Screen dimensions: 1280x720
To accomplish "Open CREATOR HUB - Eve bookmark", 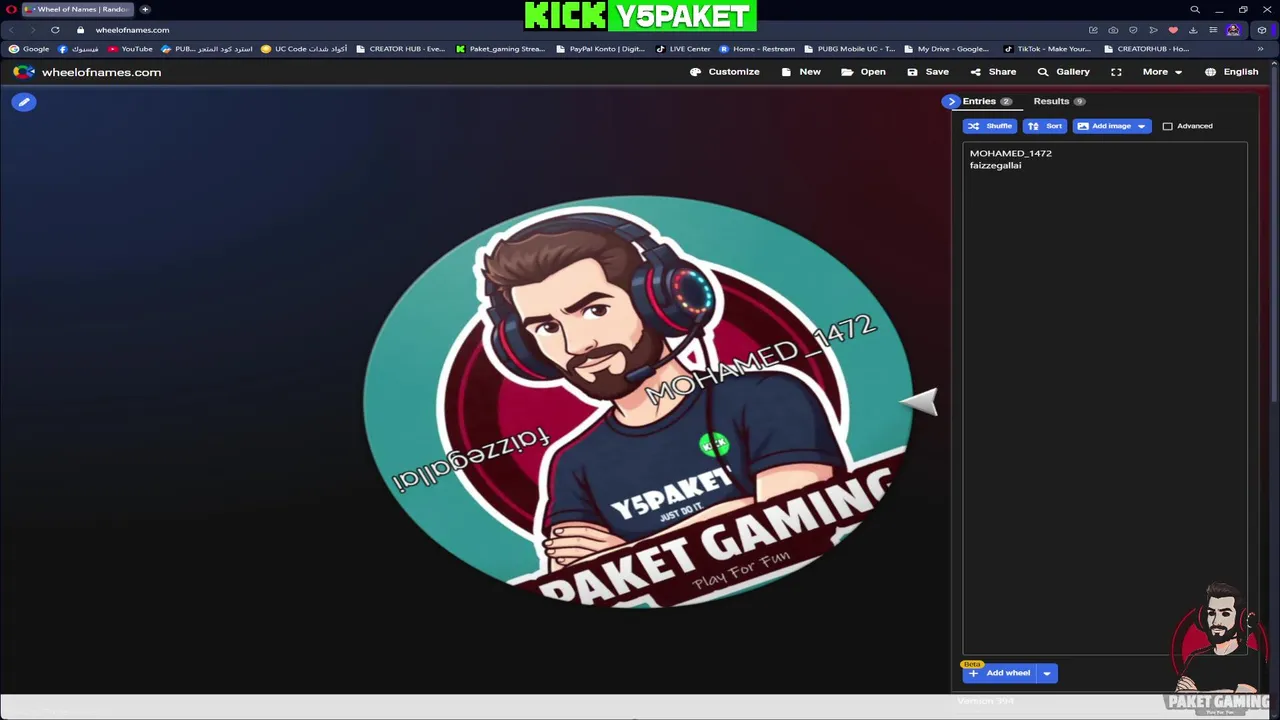I will coord(400,49).
